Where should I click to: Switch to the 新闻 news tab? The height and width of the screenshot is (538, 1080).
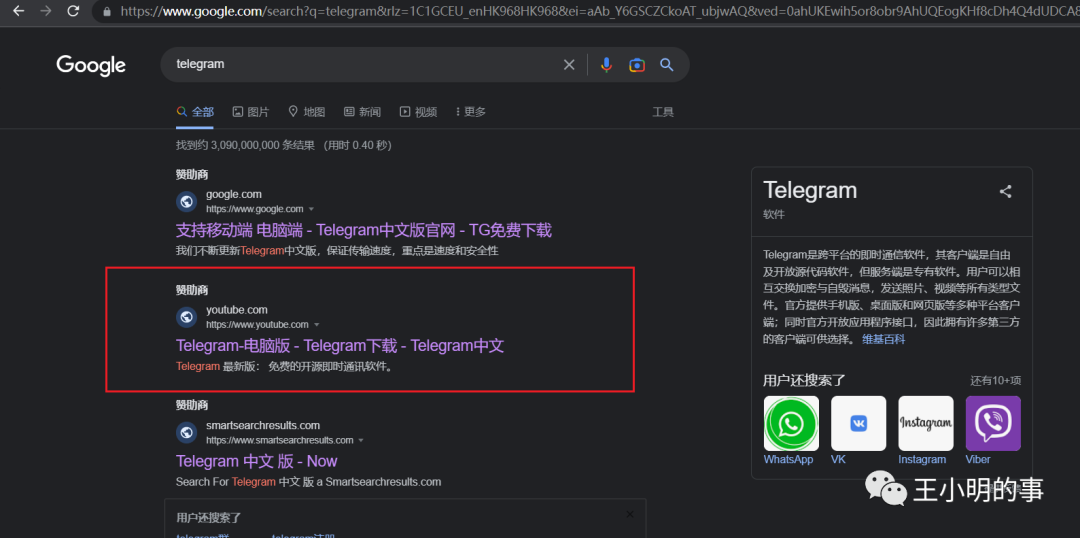tap(362, 112)
